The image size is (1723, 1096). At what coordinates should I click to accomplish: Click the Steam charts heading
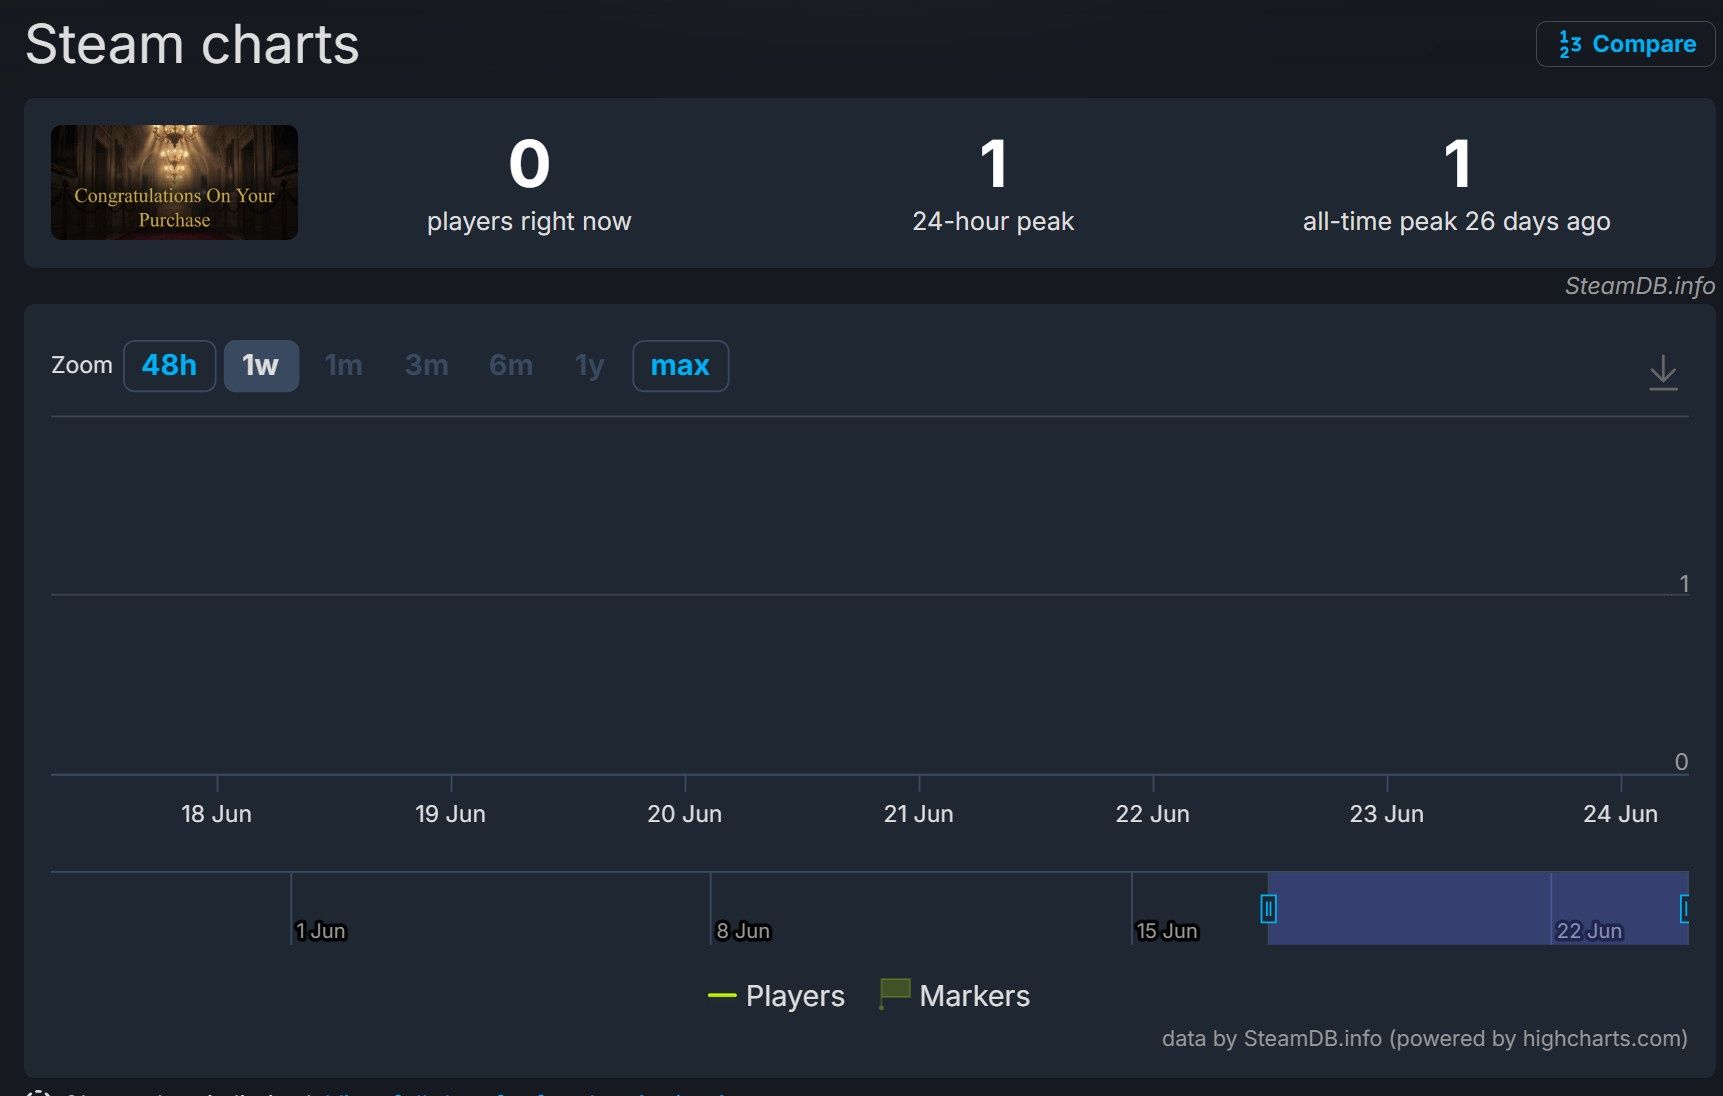point(192,45)
